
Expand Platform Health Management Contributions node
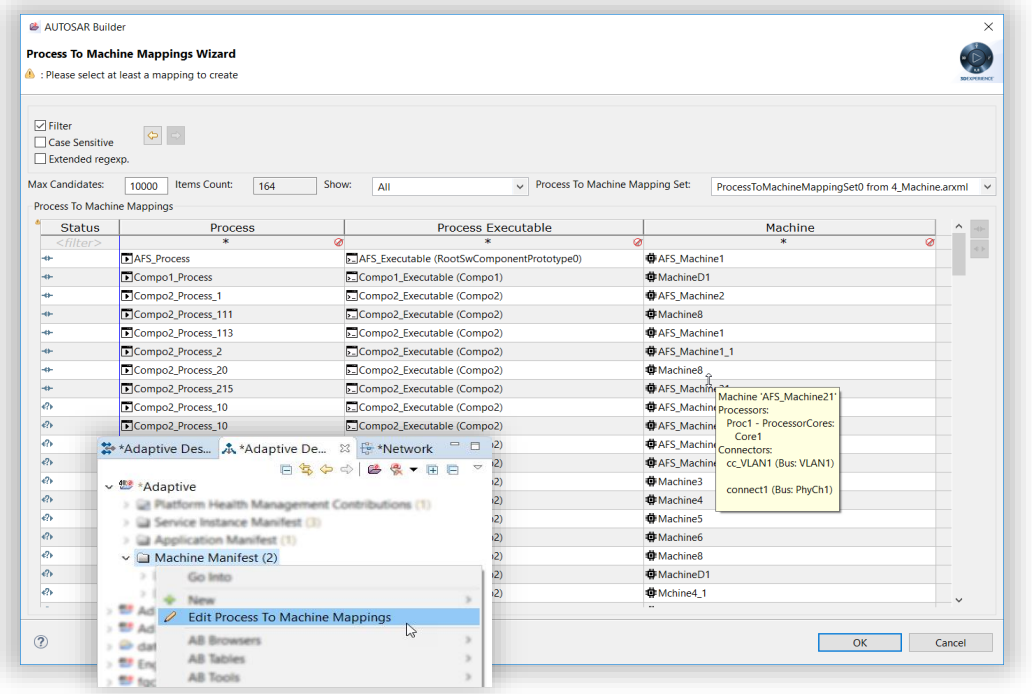[x=126, y=504]
